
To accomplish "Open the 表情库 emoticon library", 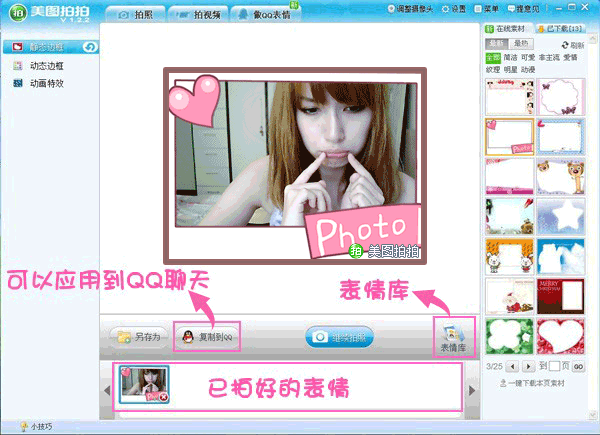I will [453, 338].
